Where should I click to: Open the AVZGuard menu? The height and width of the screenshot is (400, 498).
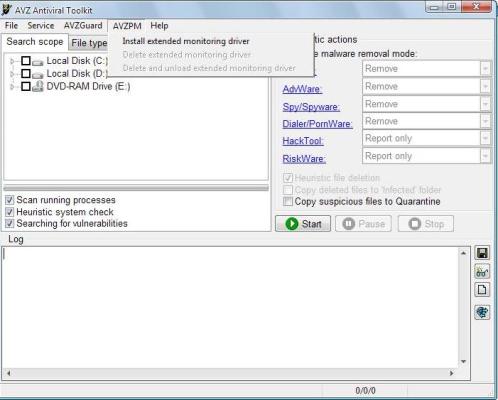point(83,26)
